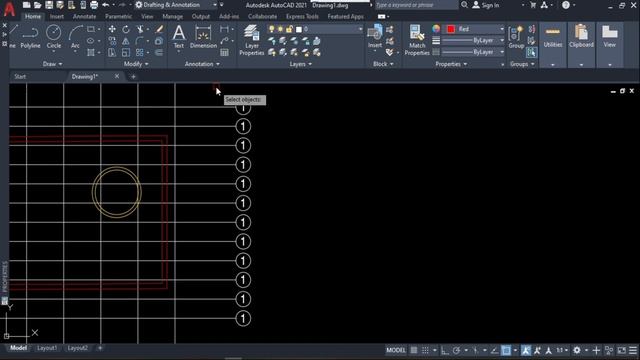Screen dimensions: 640x360
Task: Toggle group selection on/off
Action: click(x=531, y=52)
